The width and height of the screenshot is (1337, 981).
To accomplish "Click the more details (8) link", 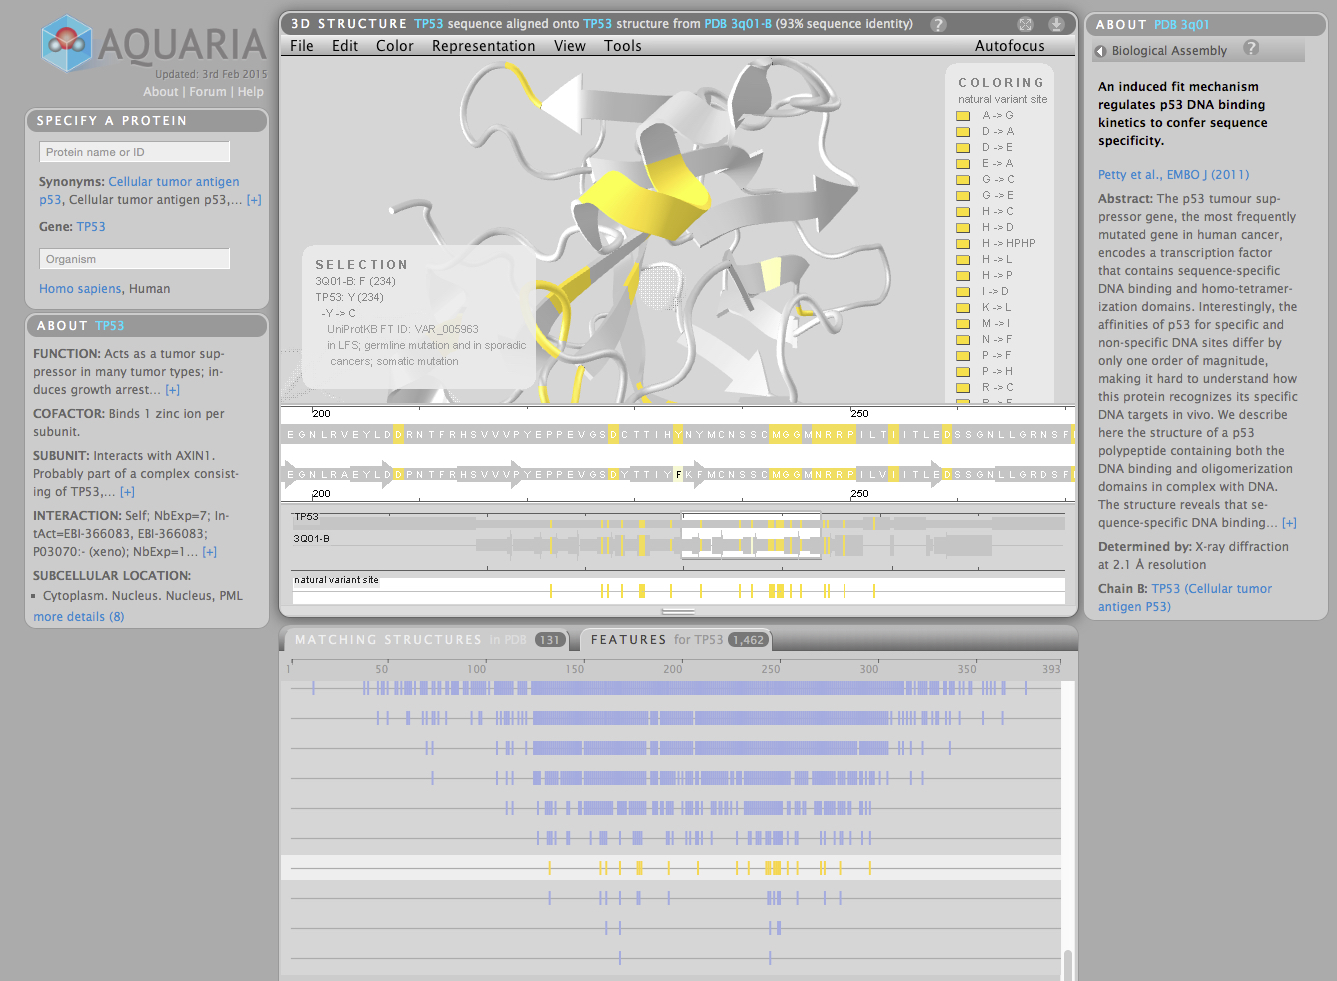I will click(78, 617).
